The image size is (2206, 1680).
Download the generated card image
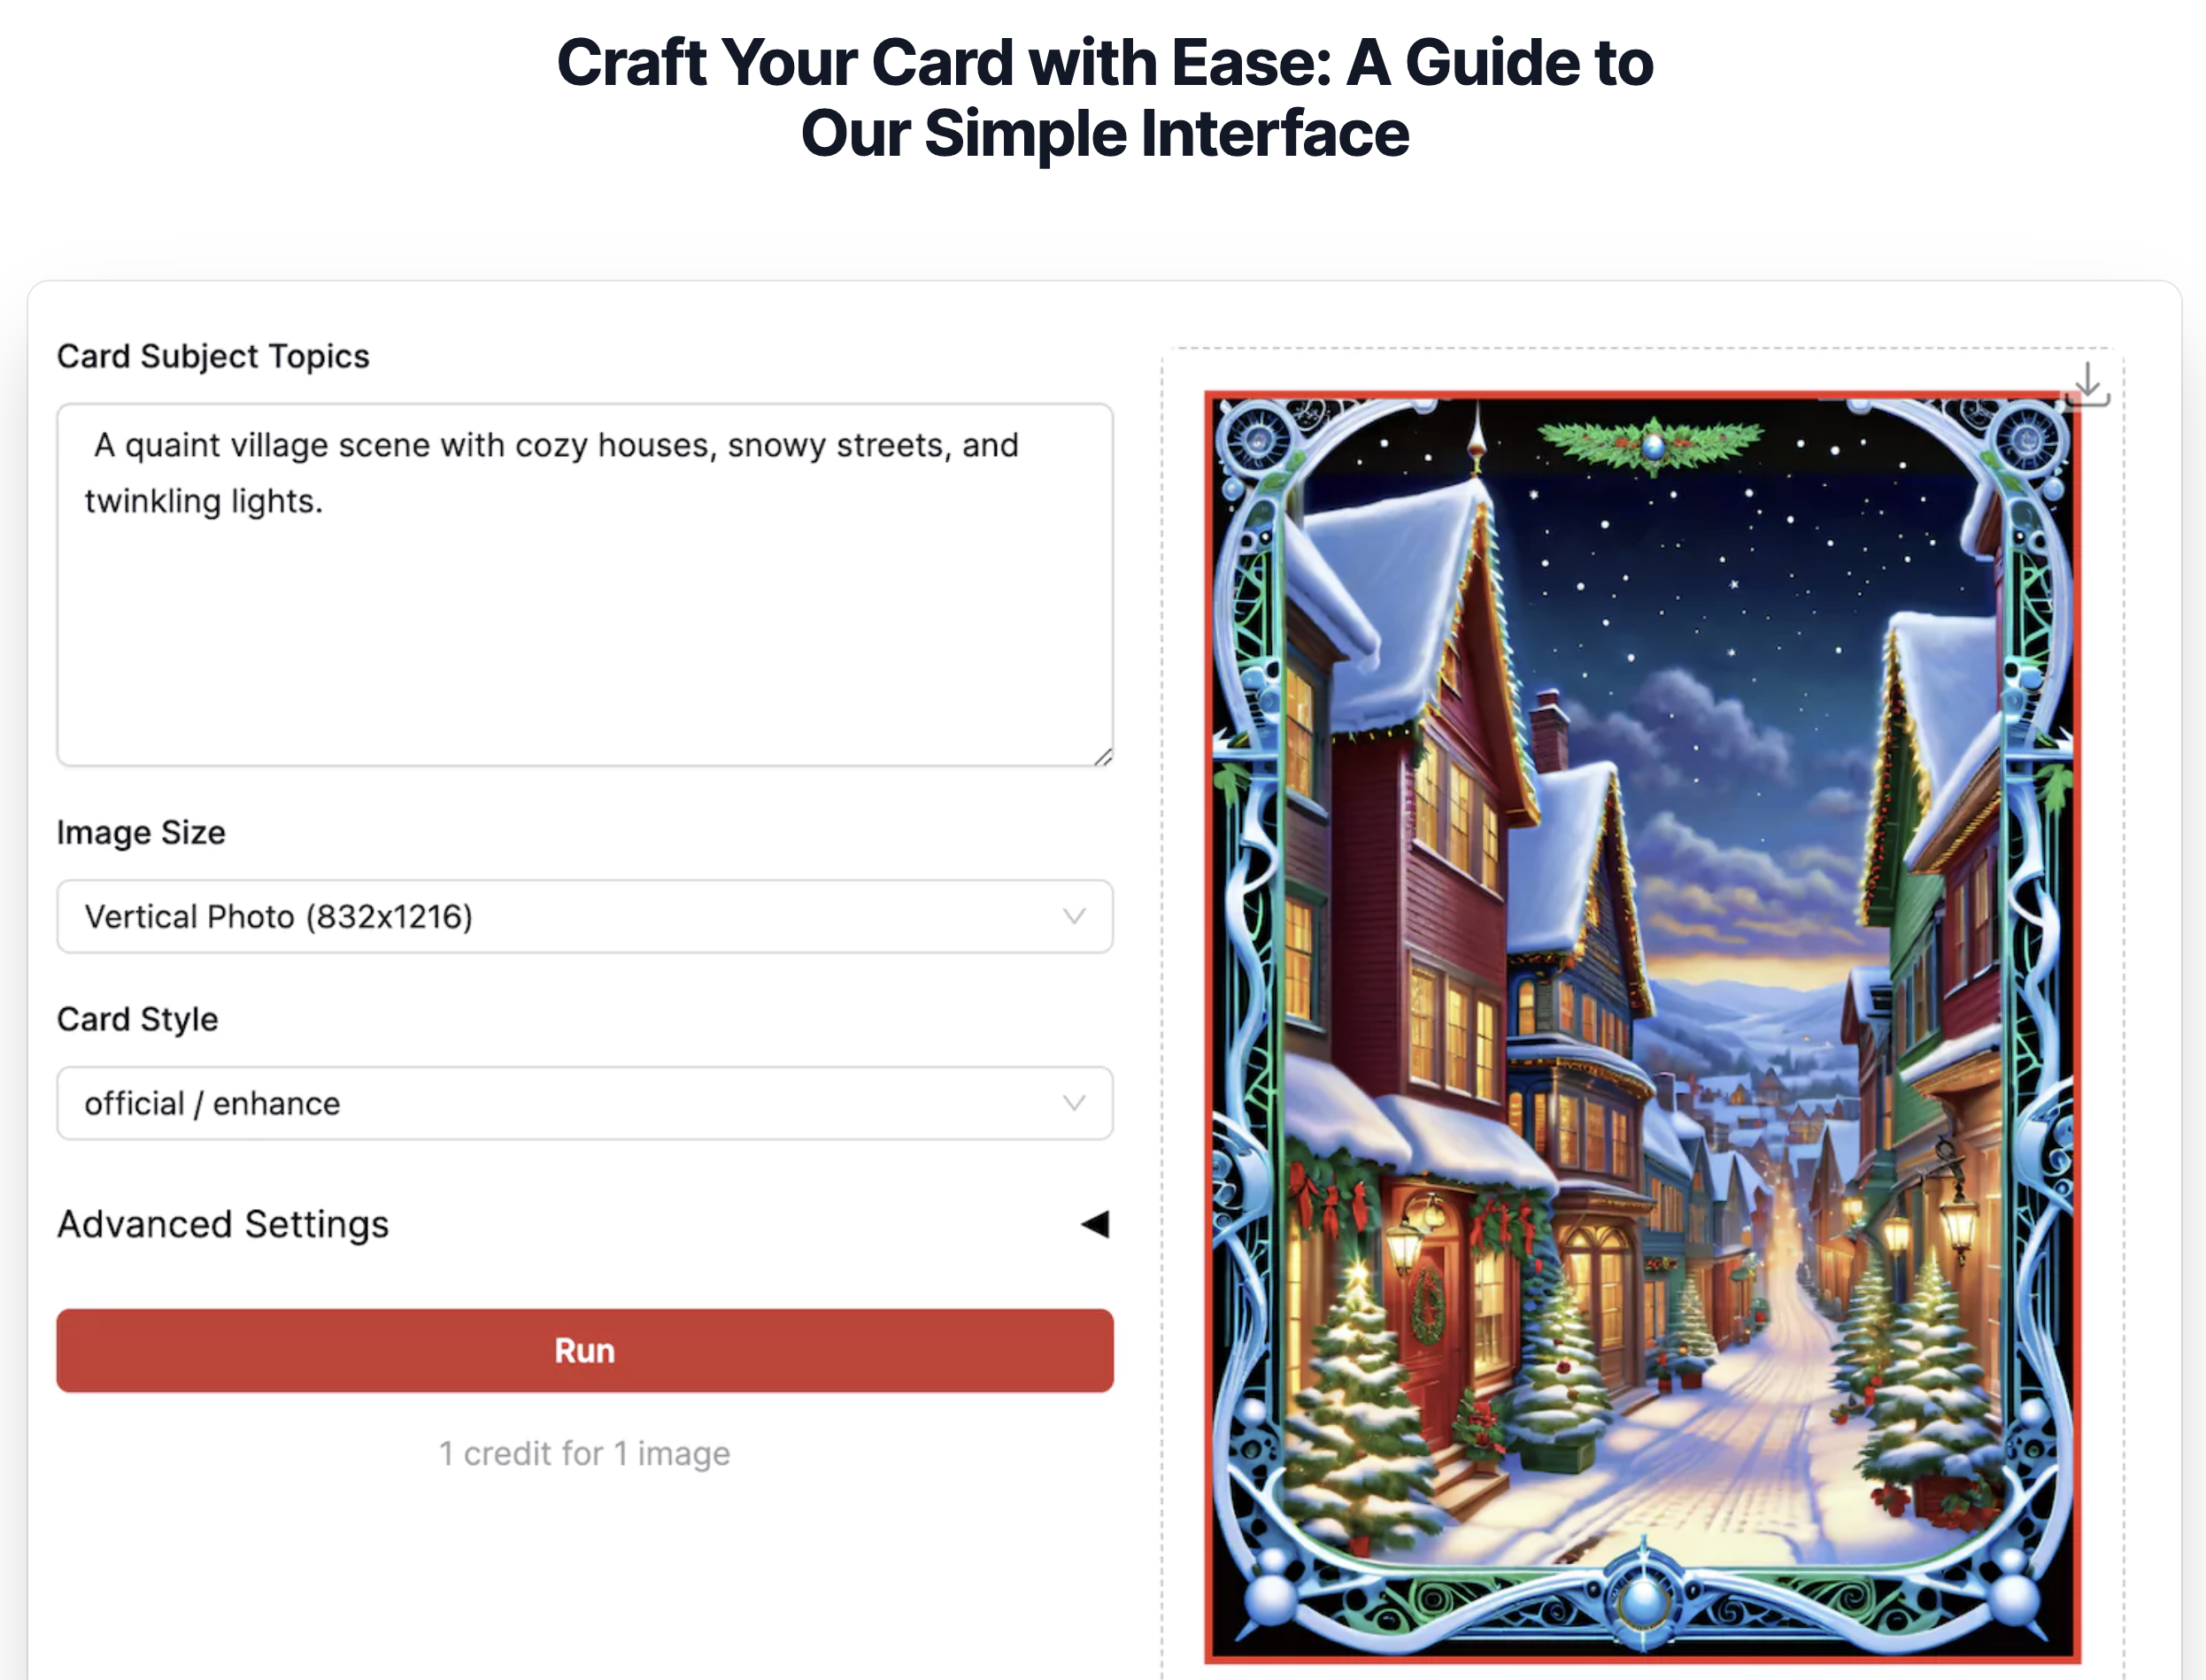[2088, 385]
